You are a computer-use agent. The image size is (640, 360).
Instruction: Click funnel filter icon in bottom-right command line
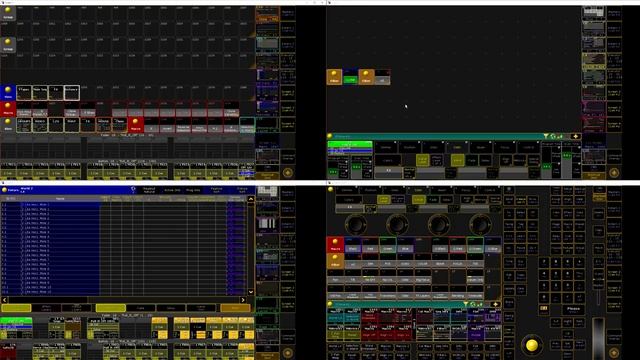(x=466, y=304)
